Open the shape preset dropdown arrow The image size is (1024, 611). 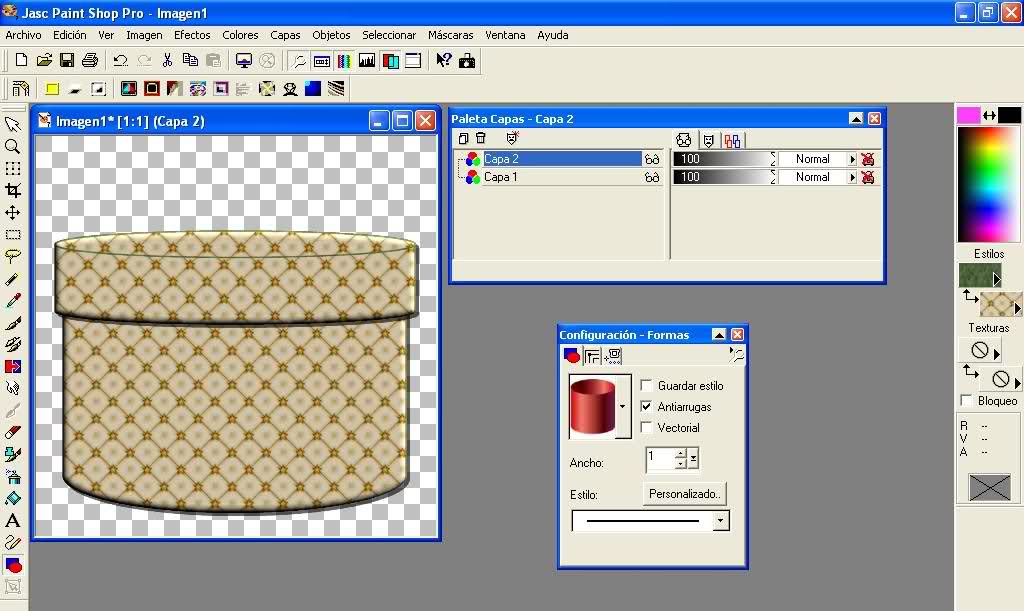coord(623,406)
